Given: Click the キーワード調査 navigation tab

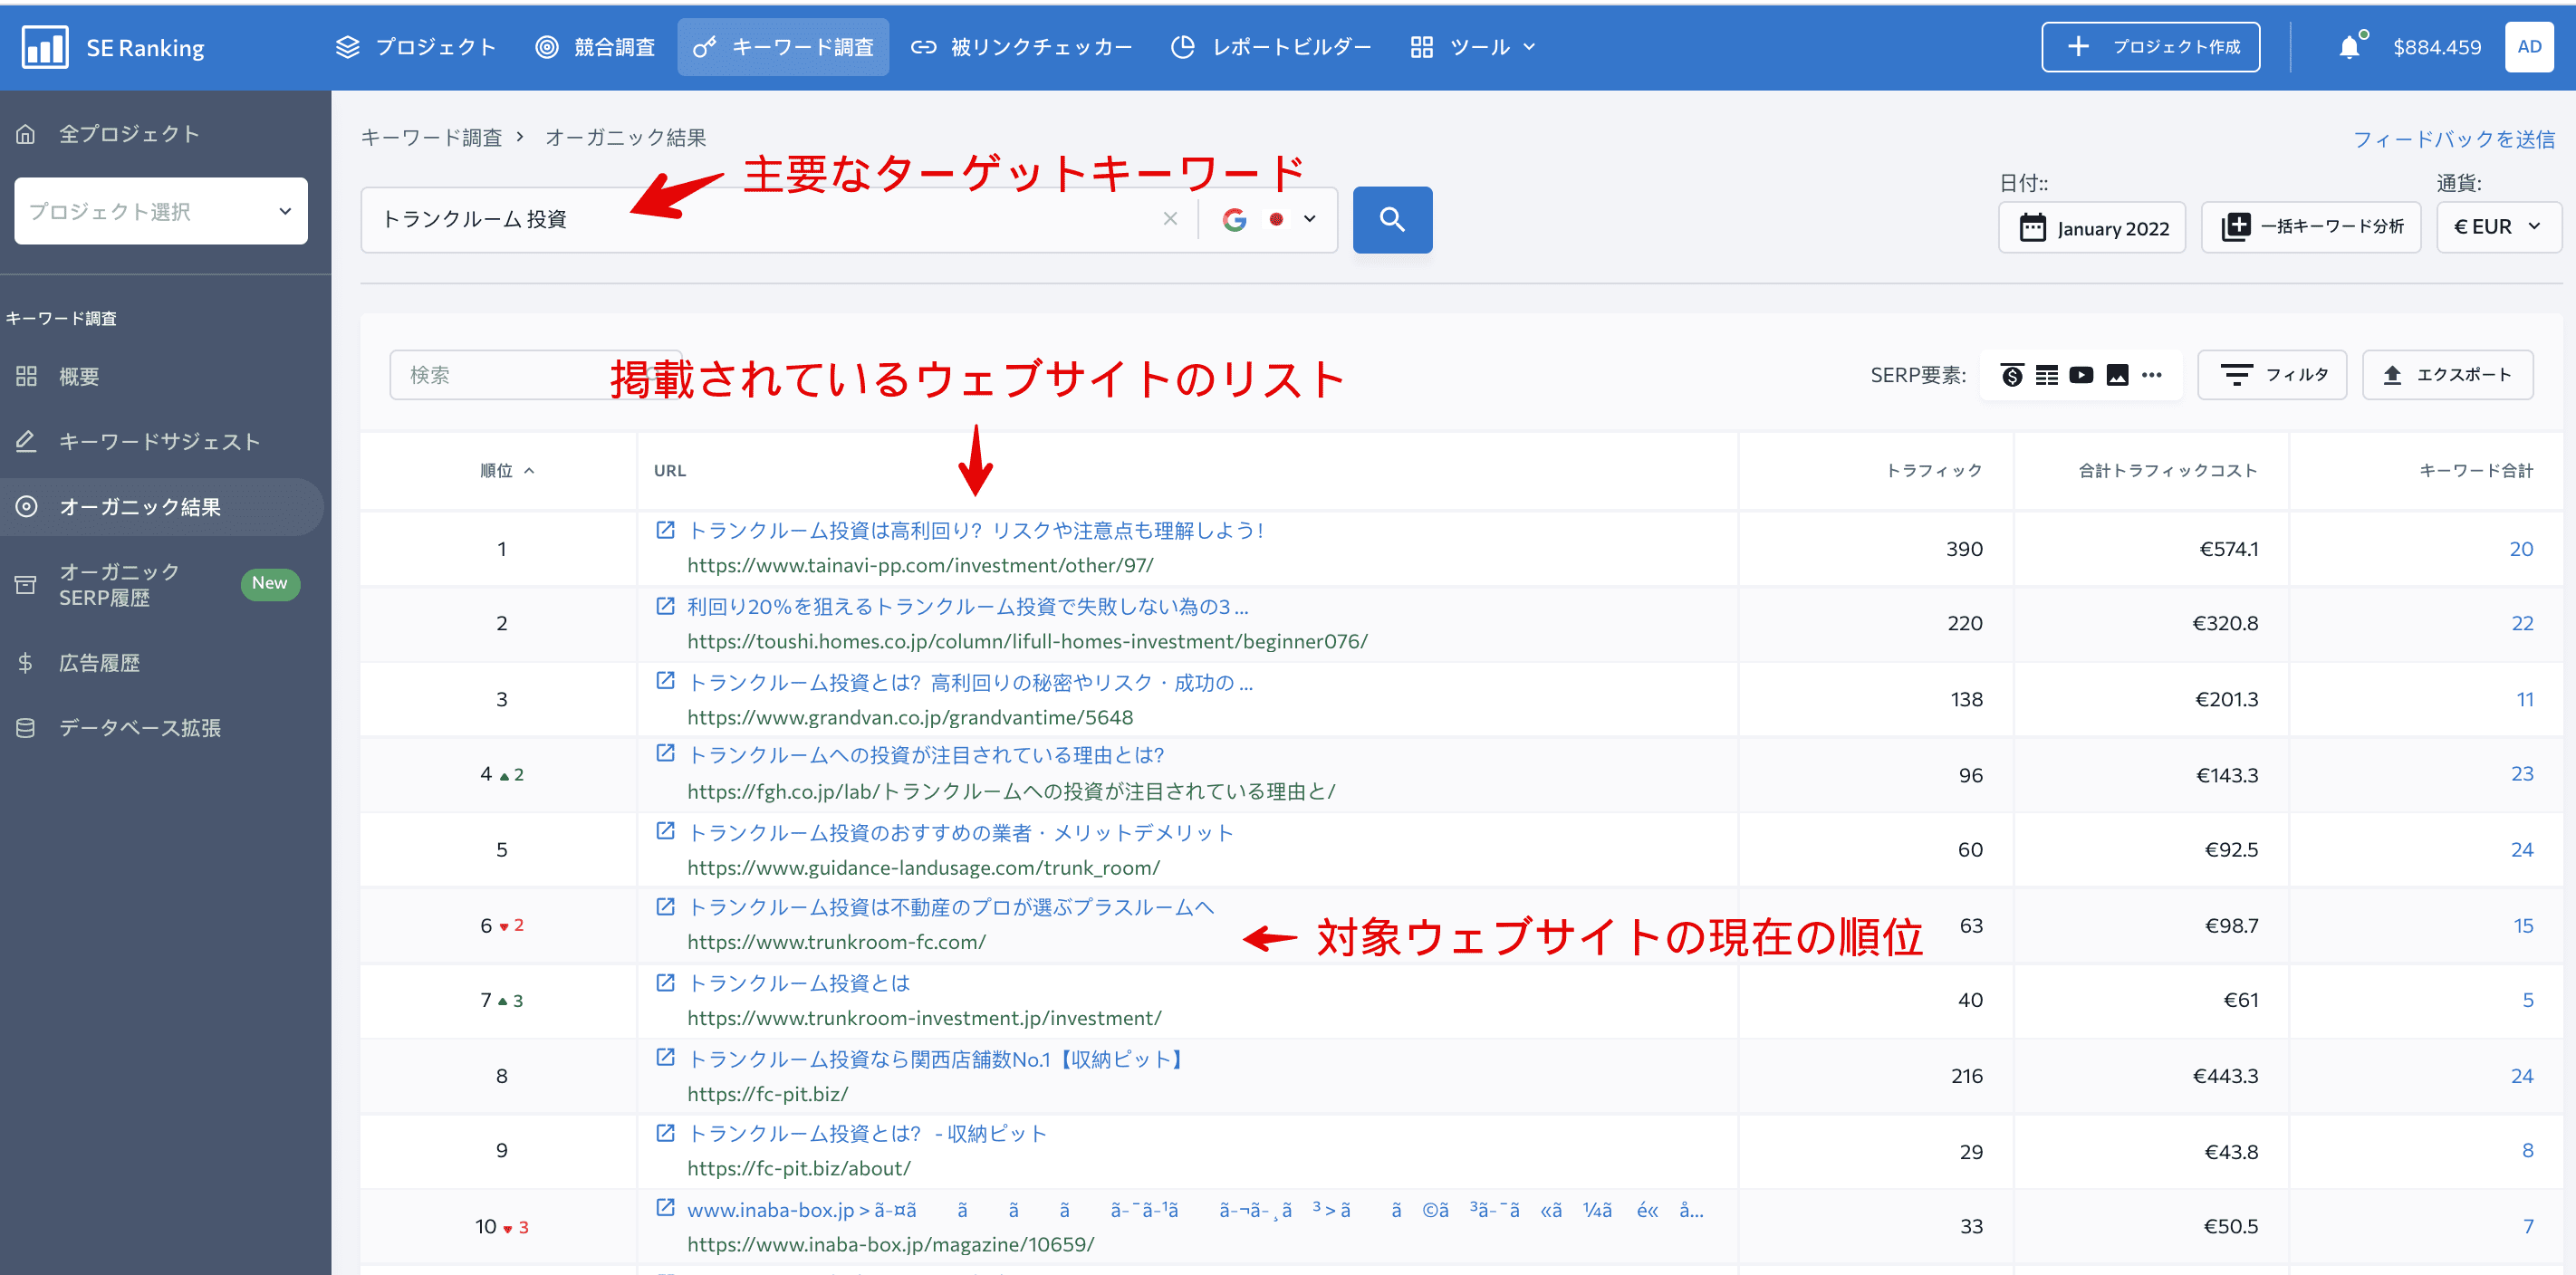Looking at the screenshot, I should click(783, 46).
